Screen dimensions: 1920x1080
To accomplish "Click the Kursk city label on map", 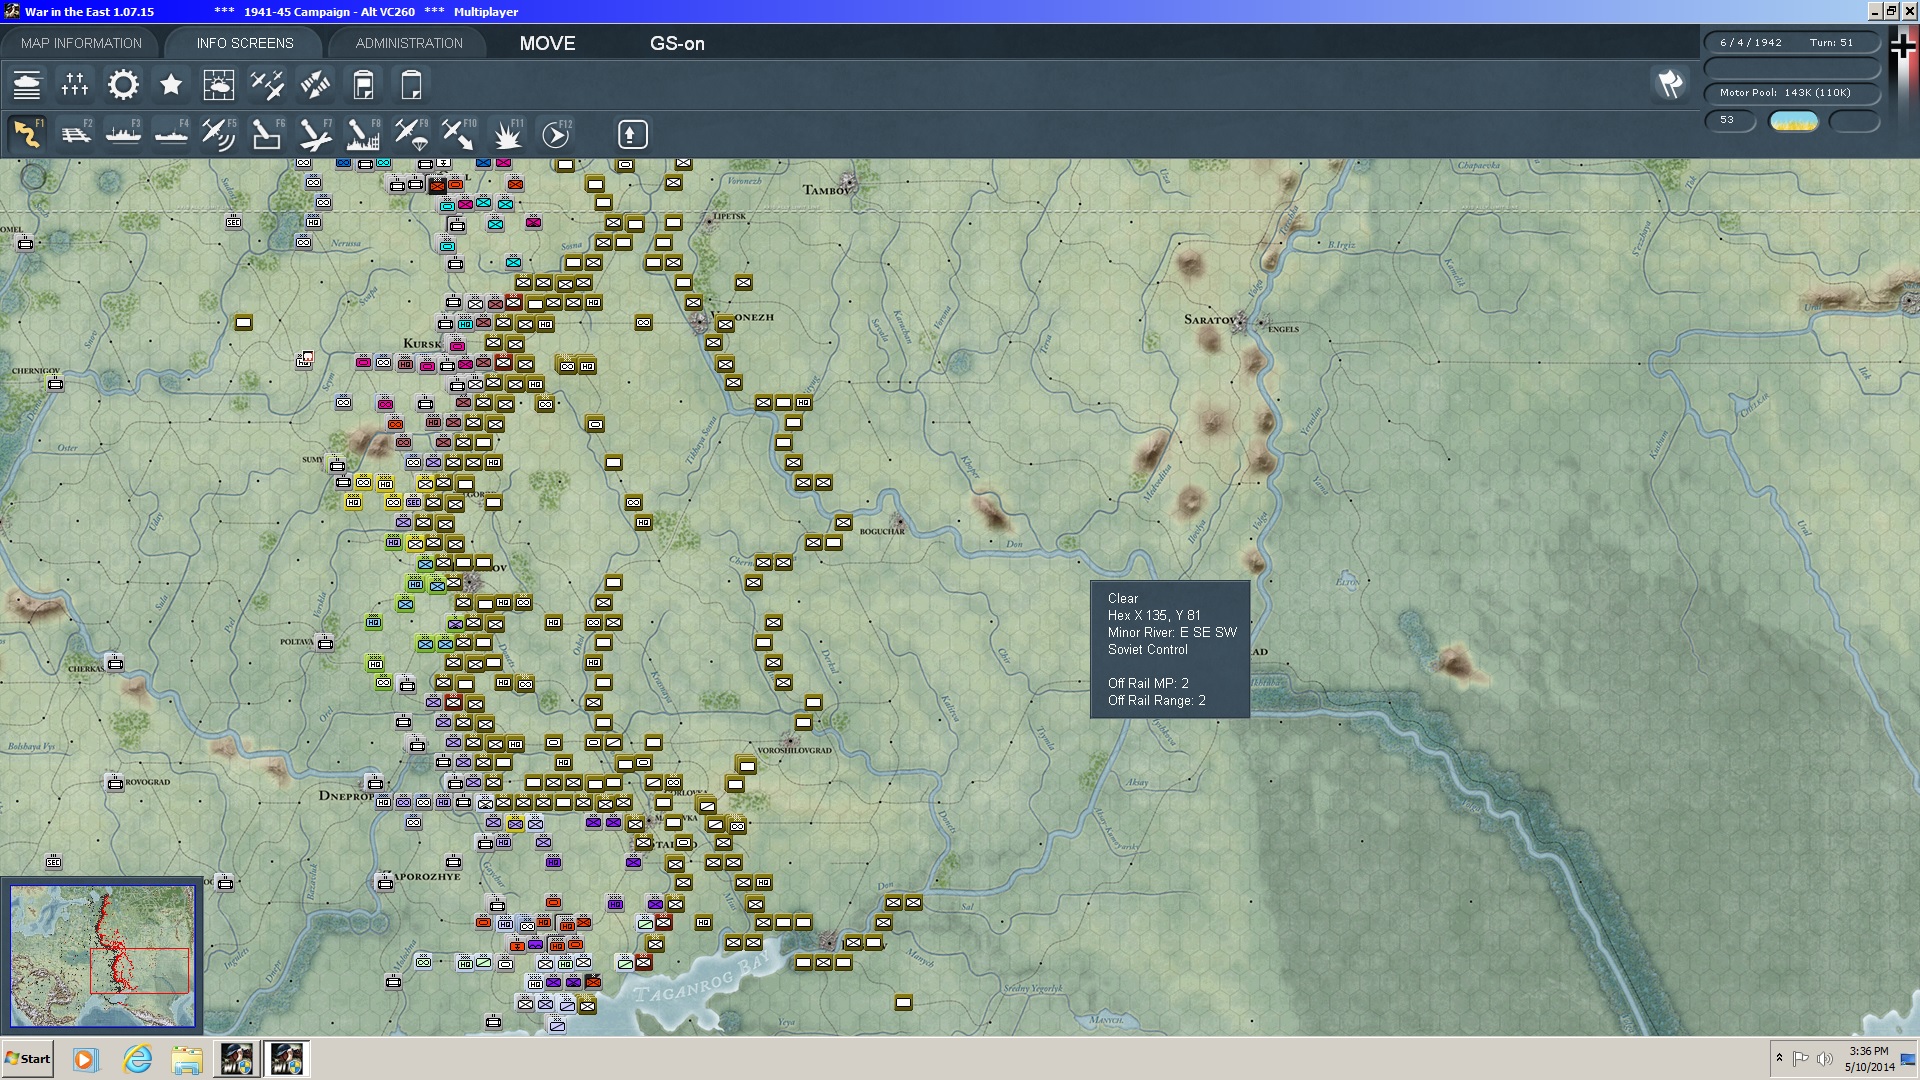I will click(422, 343).
